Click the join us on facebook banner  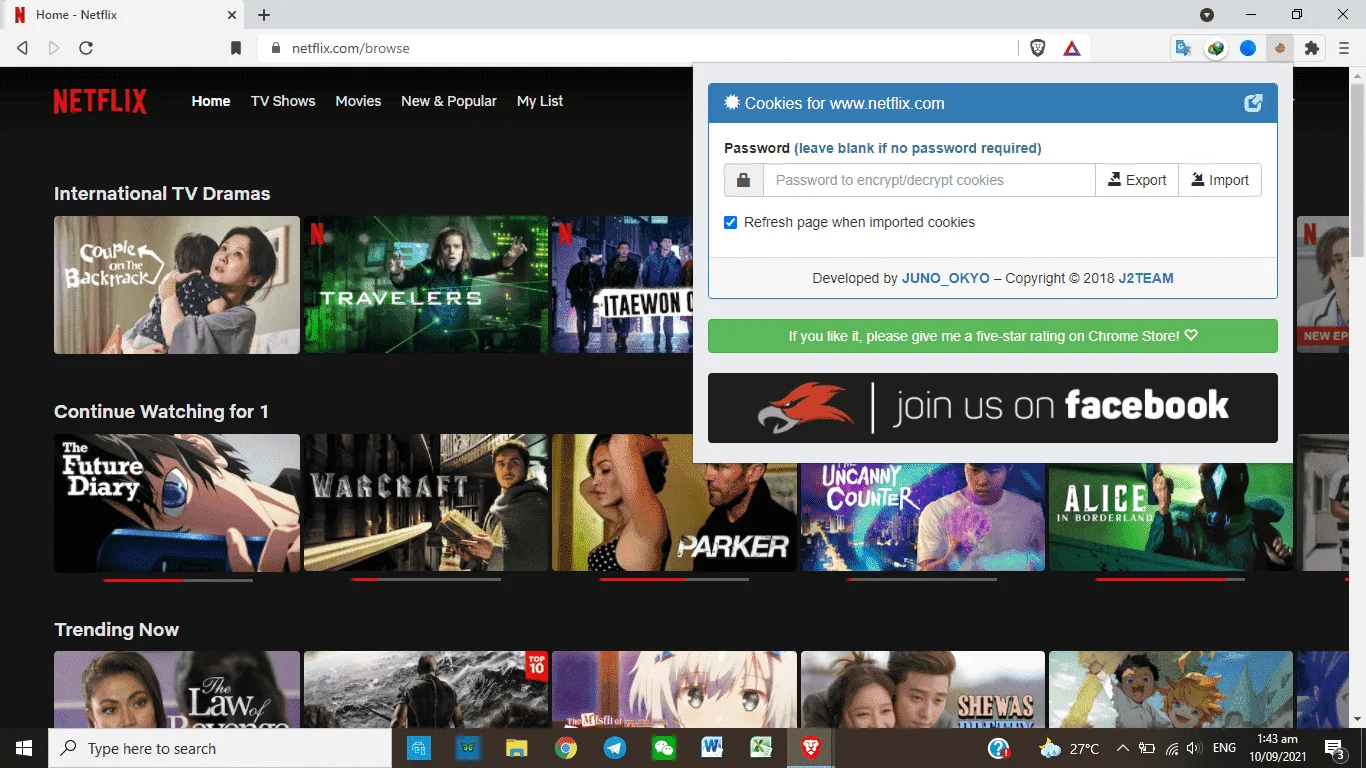pos(993,408)
